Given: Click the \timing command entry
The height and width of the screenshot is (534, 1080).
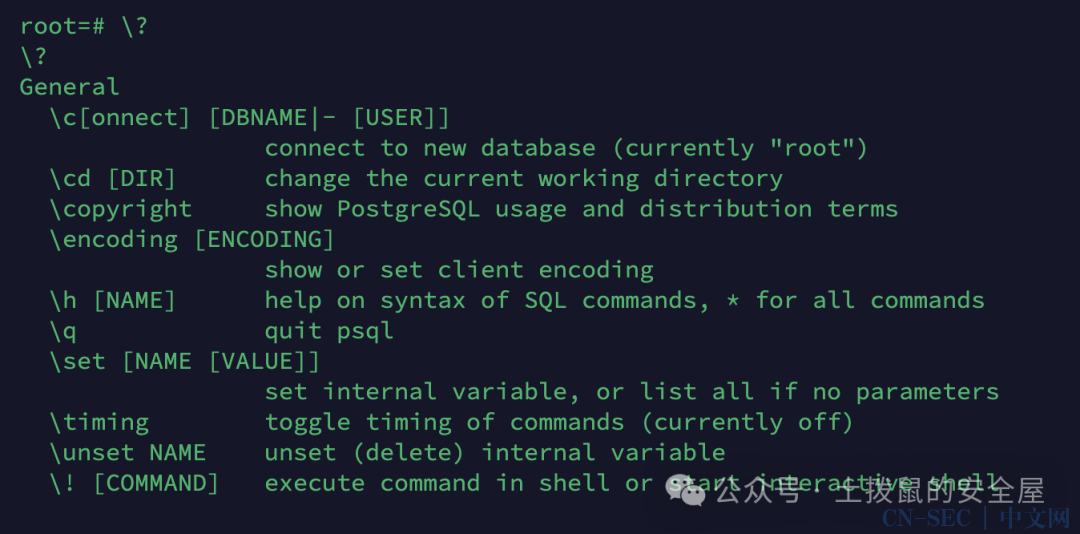Looking at the screenshot, I should (99, 422).
